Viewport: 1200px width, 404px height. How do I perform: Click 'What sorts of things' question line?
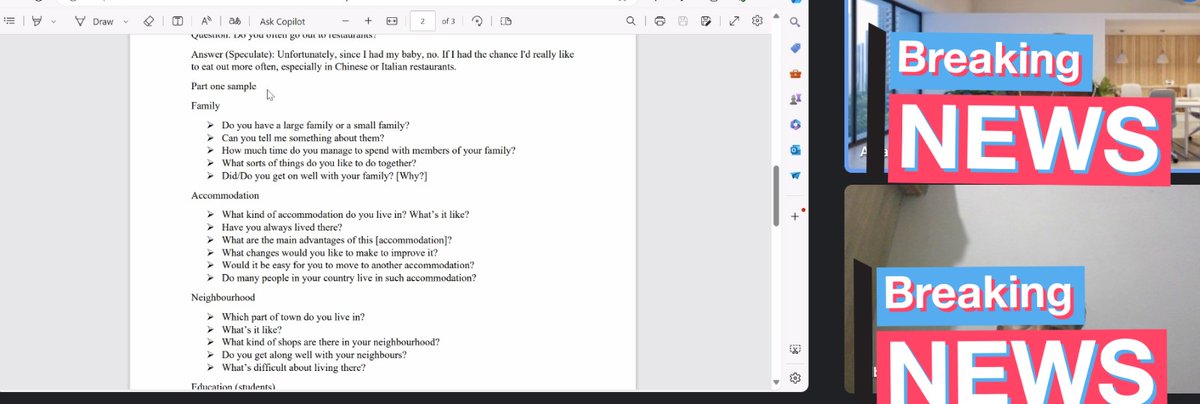click(x=319, y=162)
